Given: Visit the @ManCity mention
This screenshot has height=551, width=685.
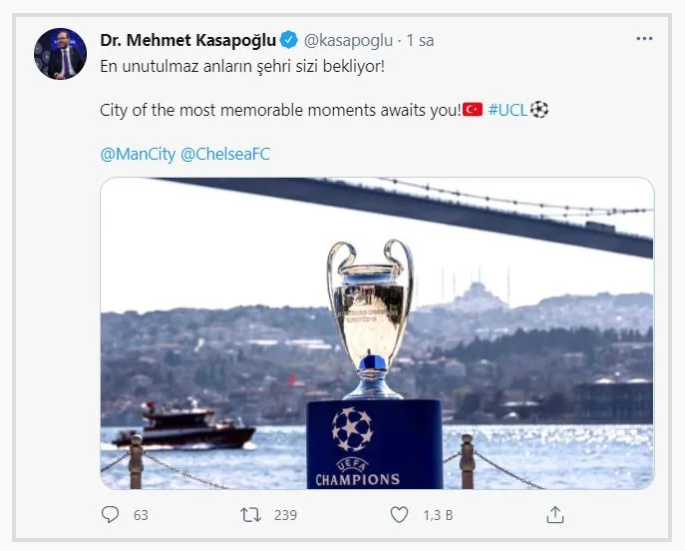Looking at the screenshot, I should (x=136, y=154).
